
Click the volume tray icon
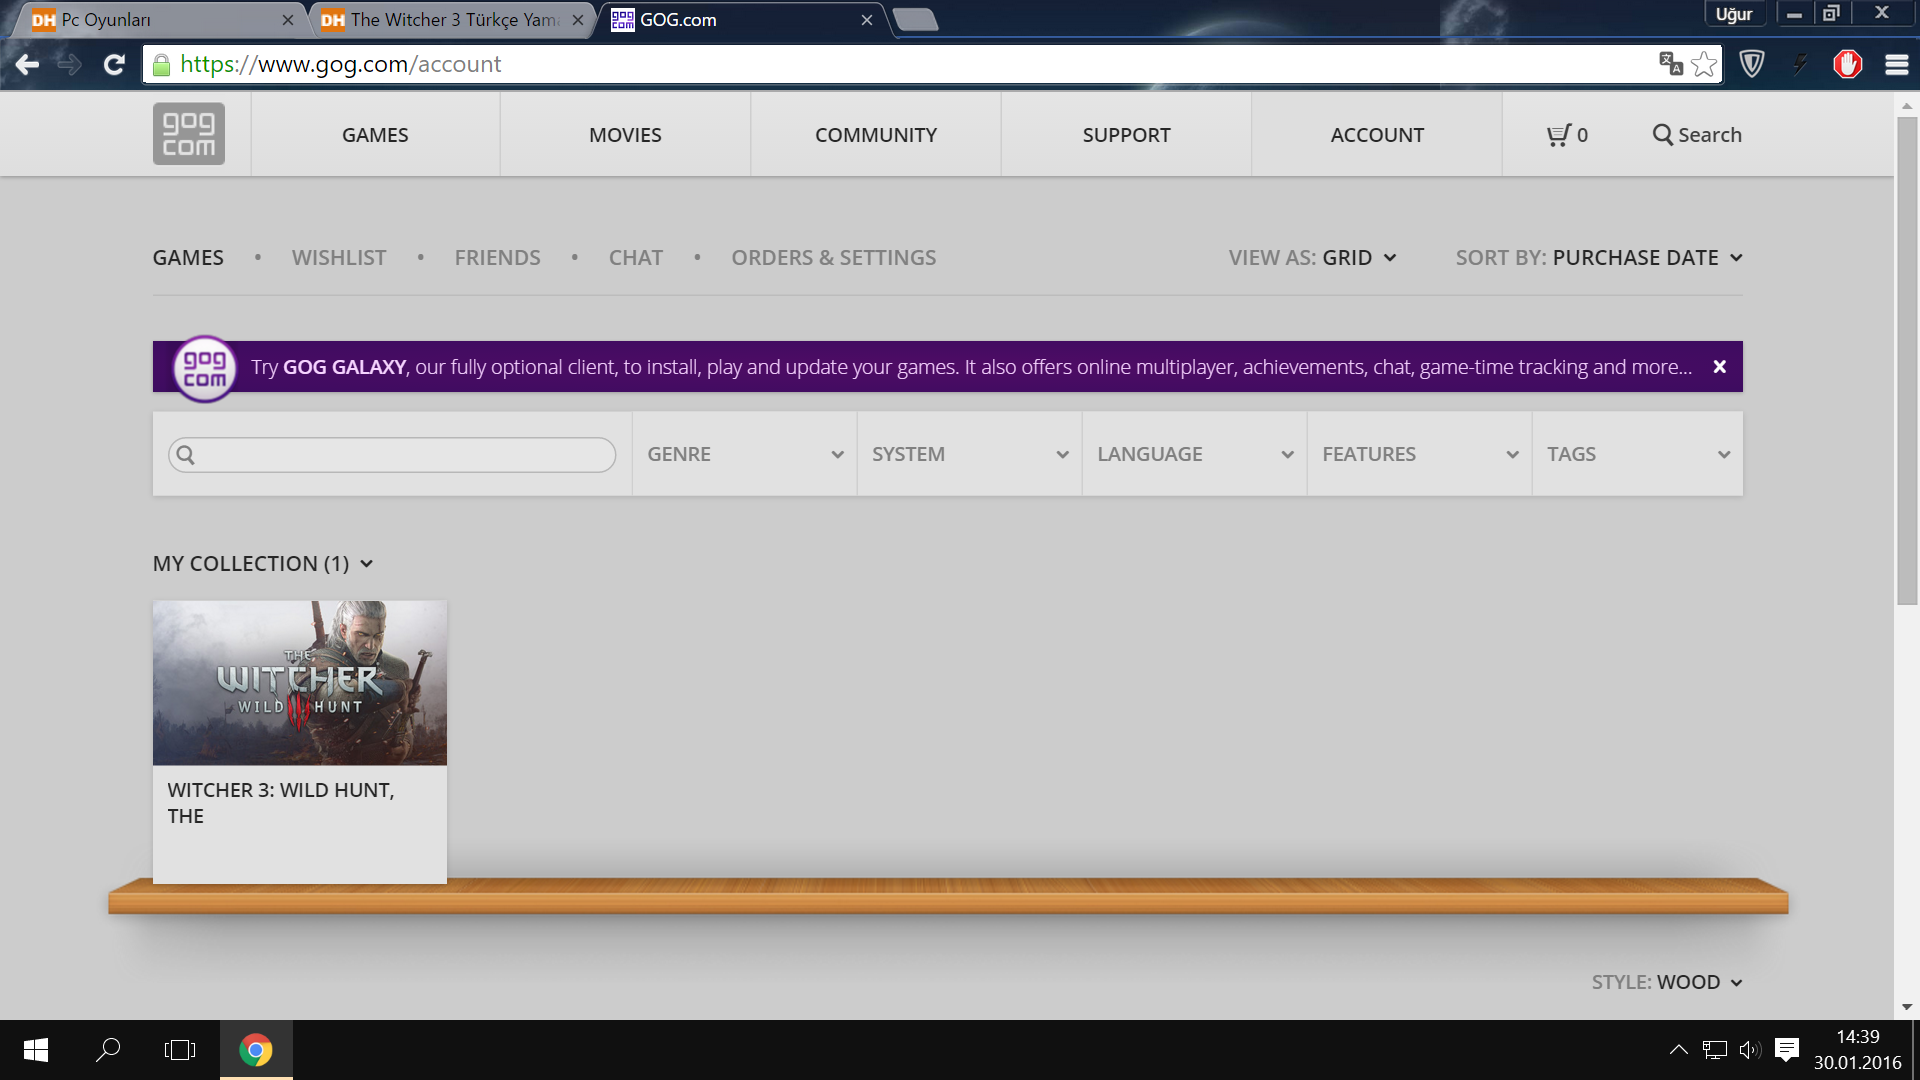tap(1750, 1050)
